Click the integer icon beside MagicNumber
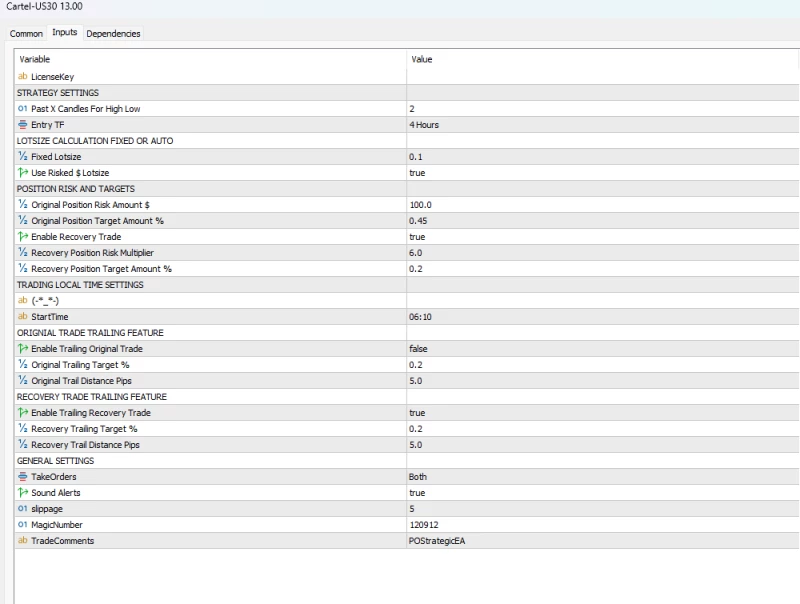Viewport: 800px width, 604px height. click(x=23, y=525)
